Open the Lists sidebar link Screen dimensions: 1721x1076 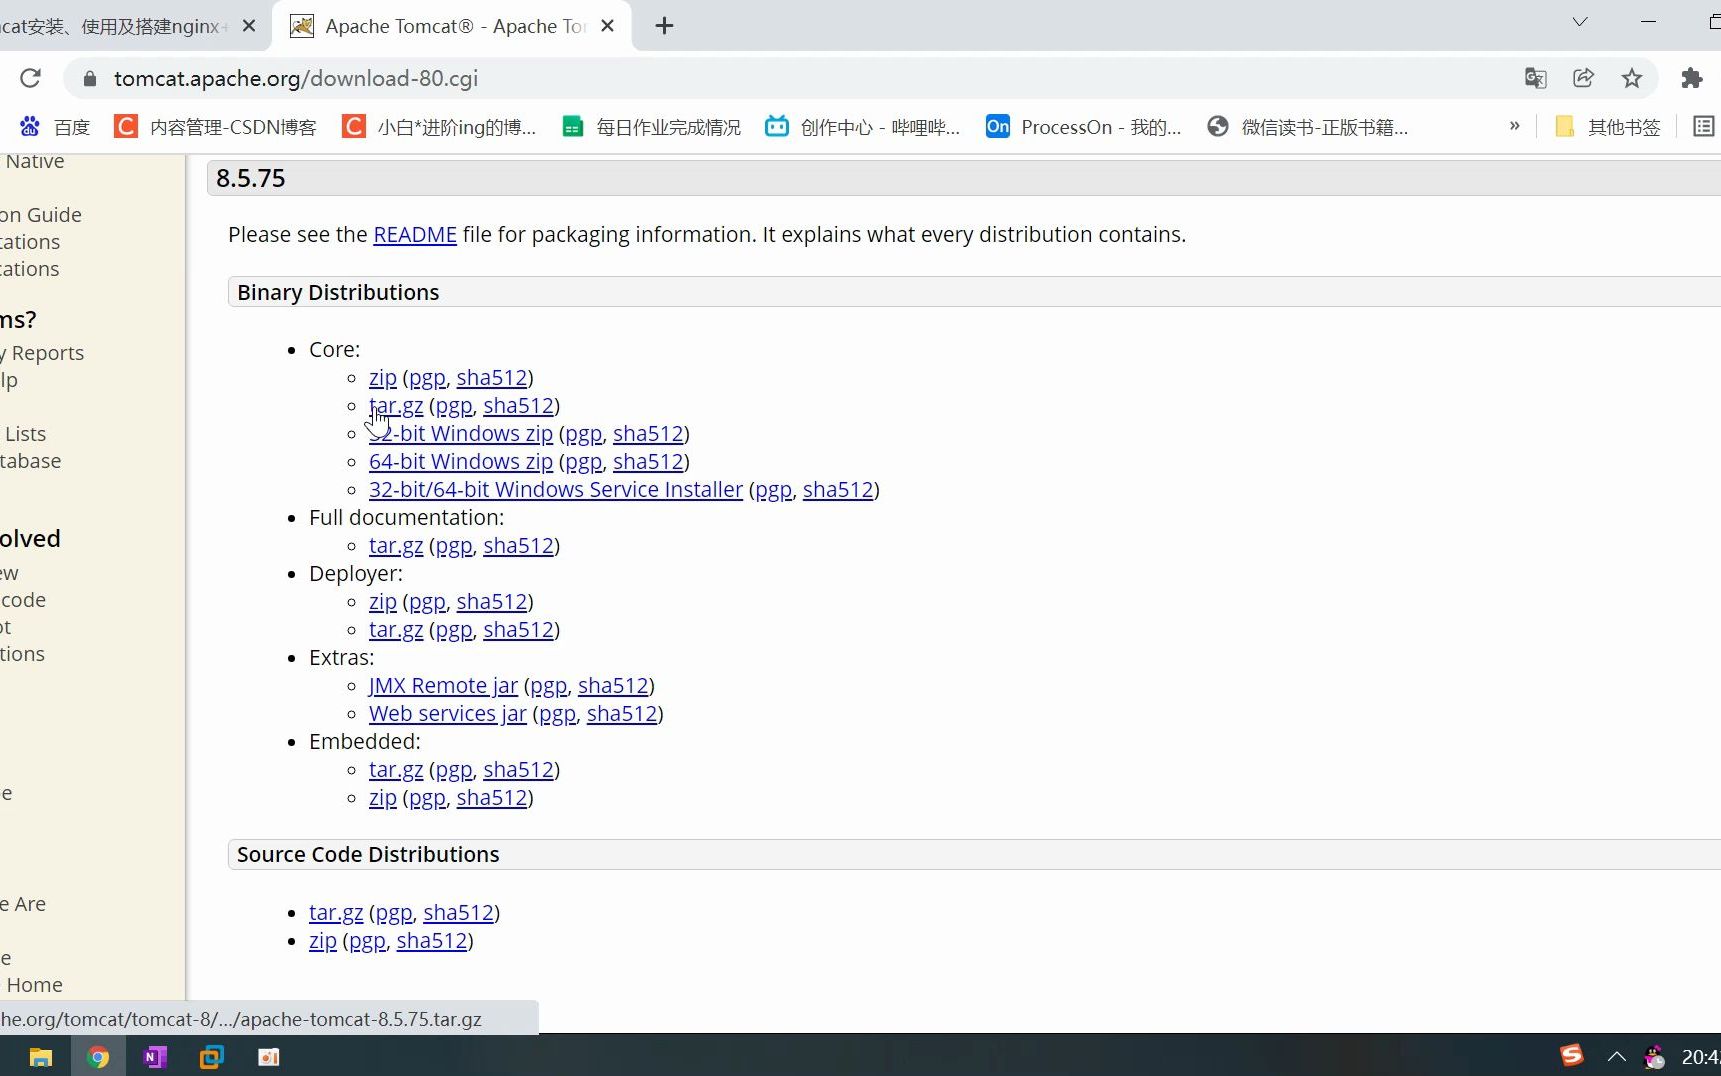25,434
